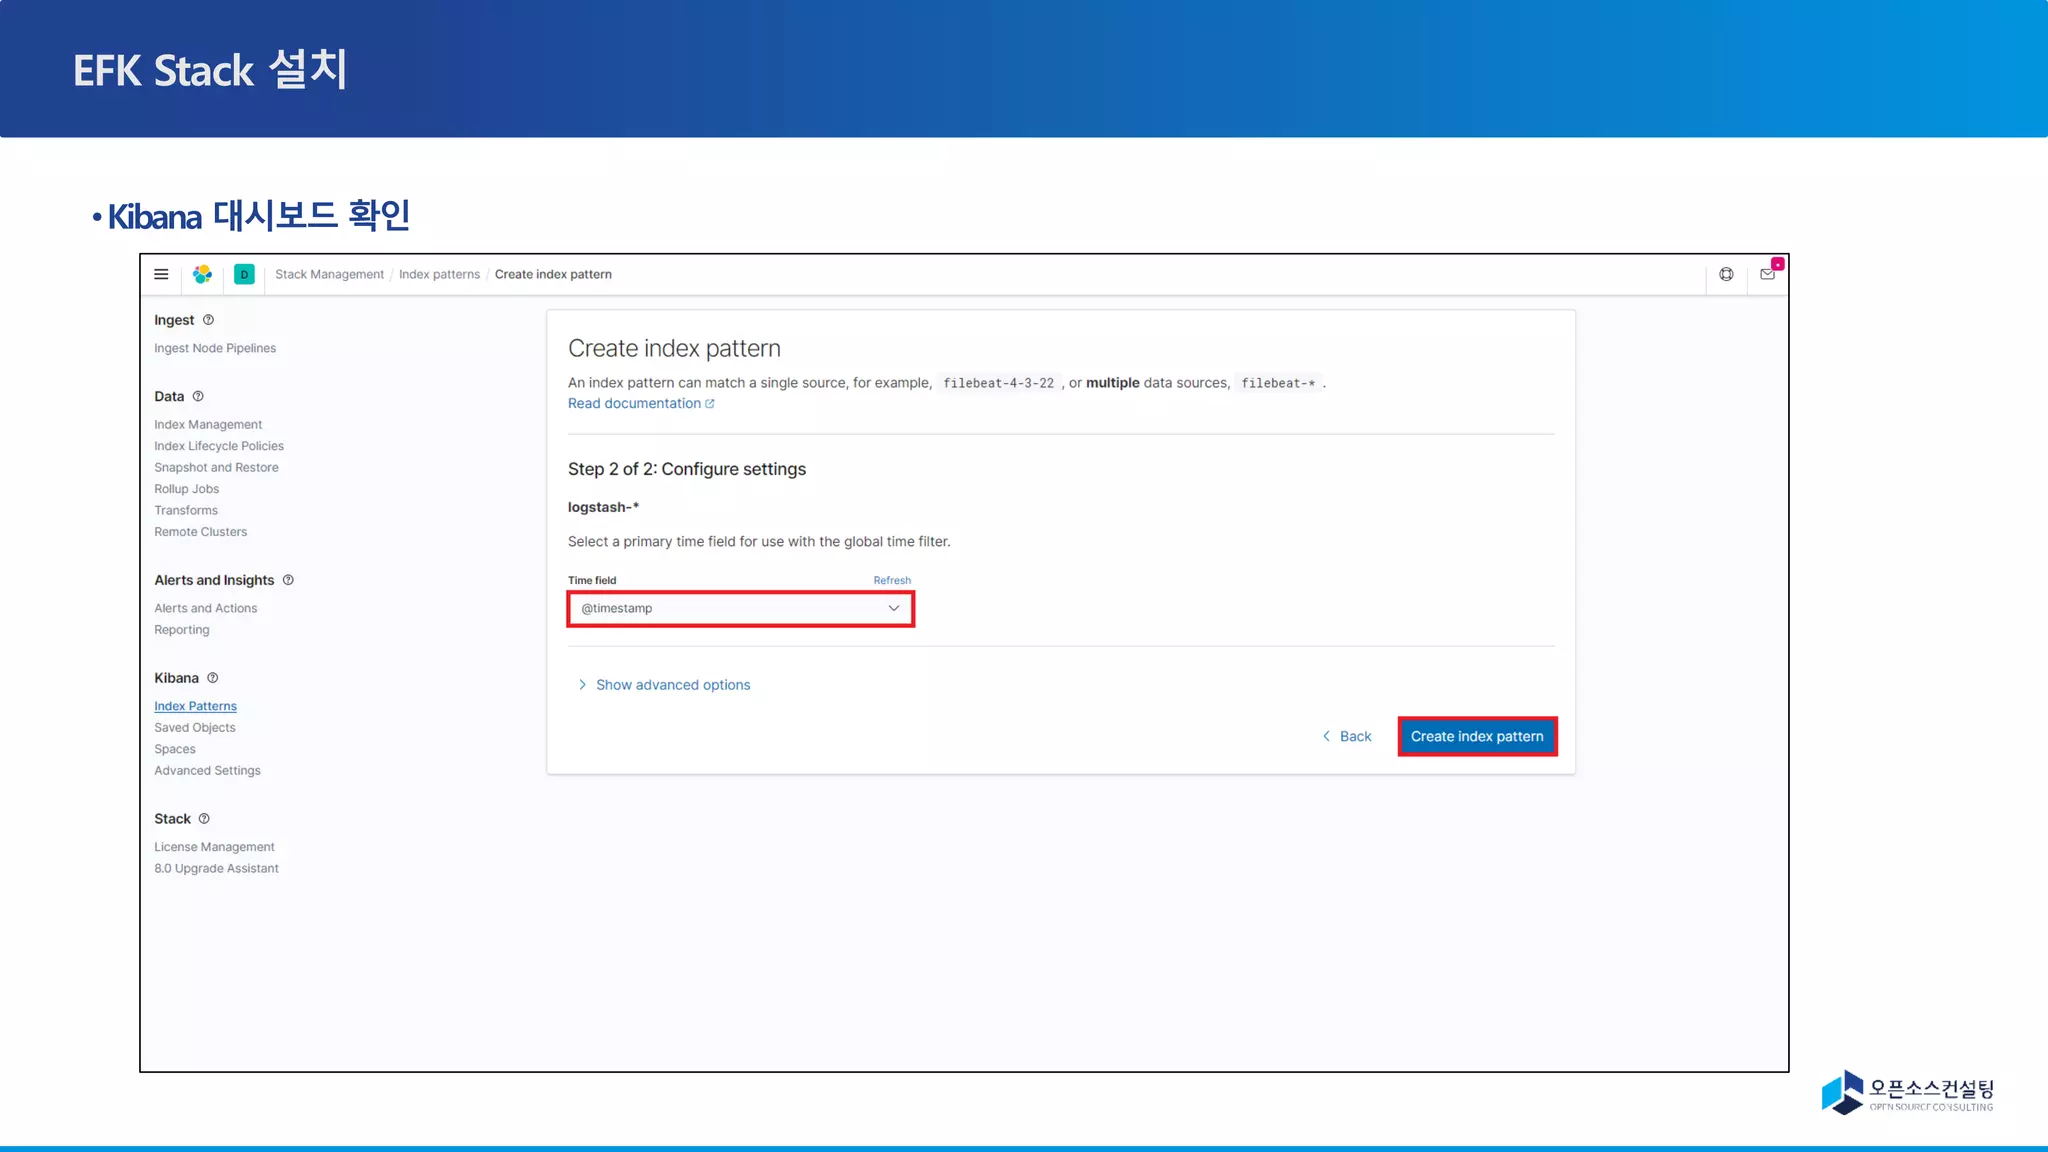Viewport: 2048px width, 1152px height.
Task: Click the help icon beside Kibana heading
Action: [x=212, y=678]
